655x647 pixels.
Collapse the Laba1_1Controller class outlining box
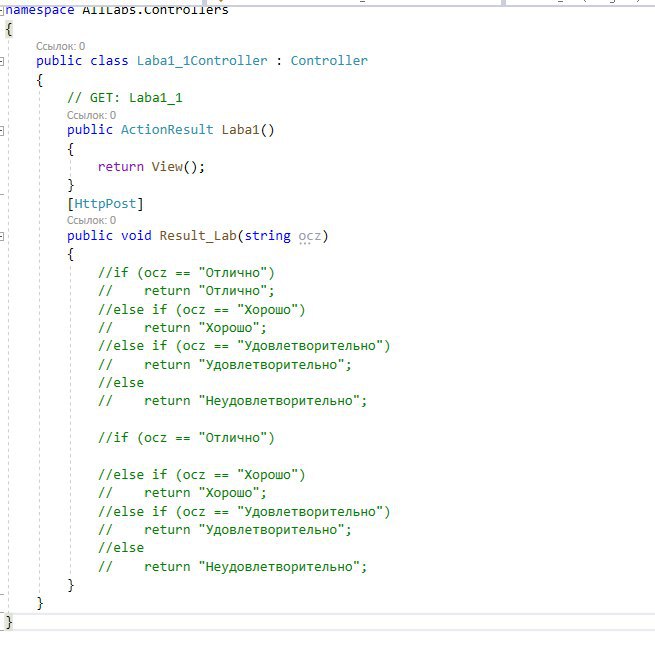[2, 61]
